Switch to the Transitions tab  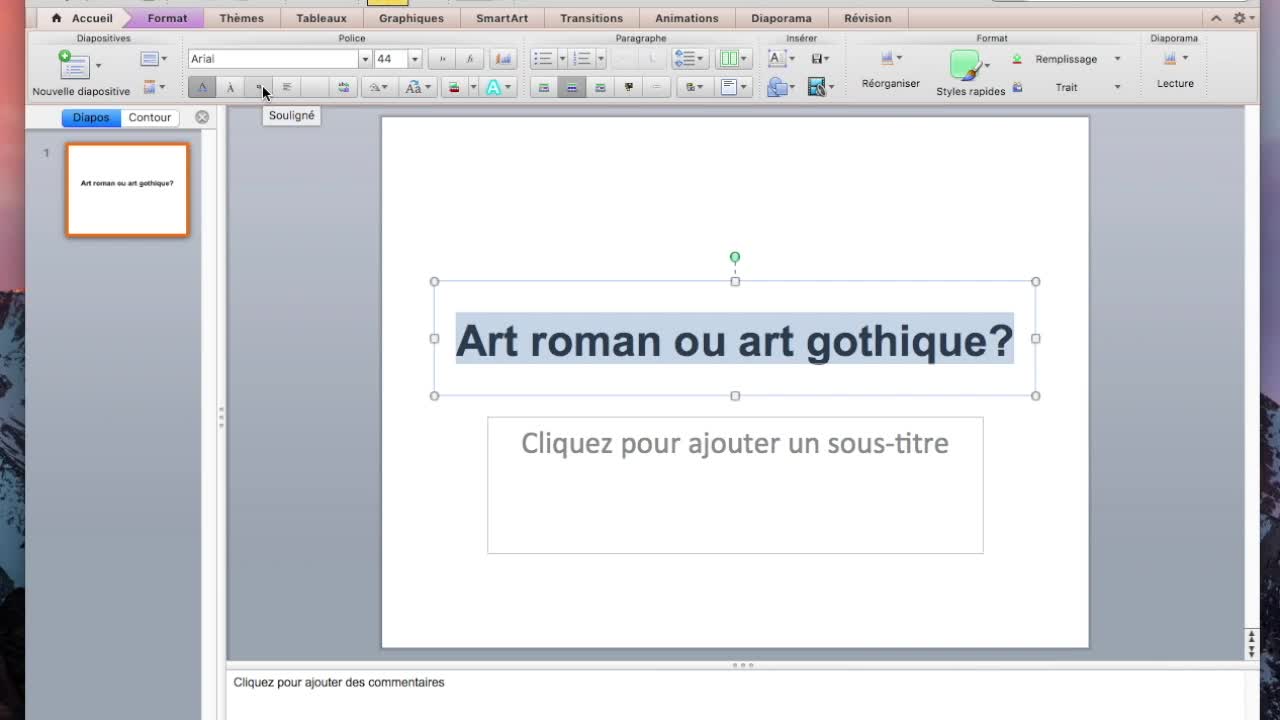tap(591, 18)
